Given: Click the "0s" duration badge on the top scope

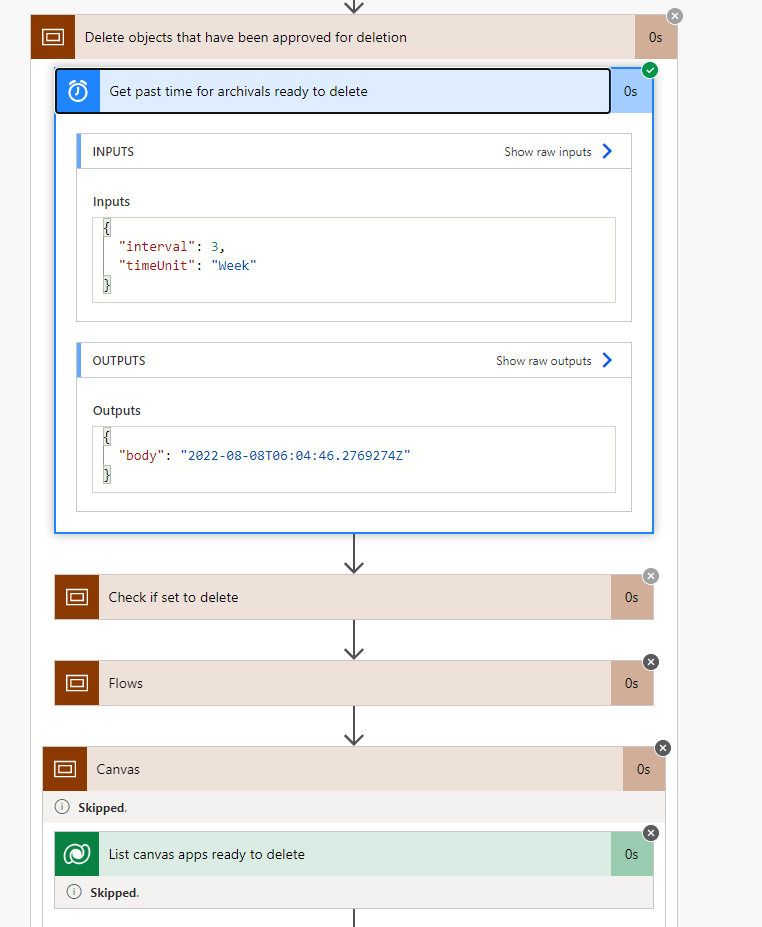Looking at the screenshot, I should point(657,36).
